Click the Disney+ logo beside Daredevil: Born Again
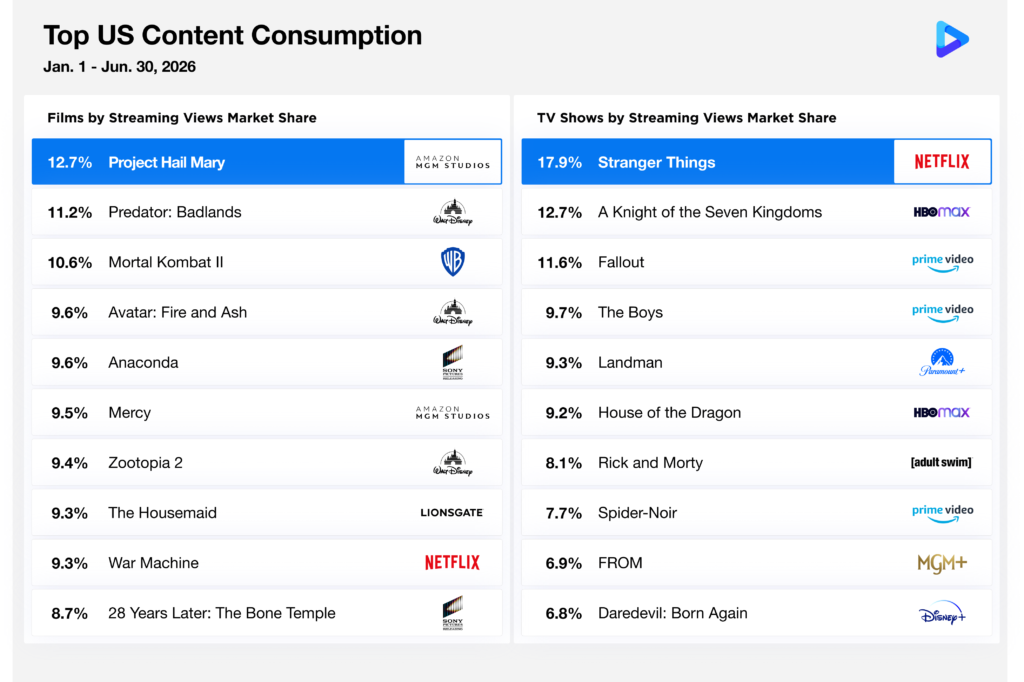Viewport: 1024px width, 682px height. pos(942,613)
